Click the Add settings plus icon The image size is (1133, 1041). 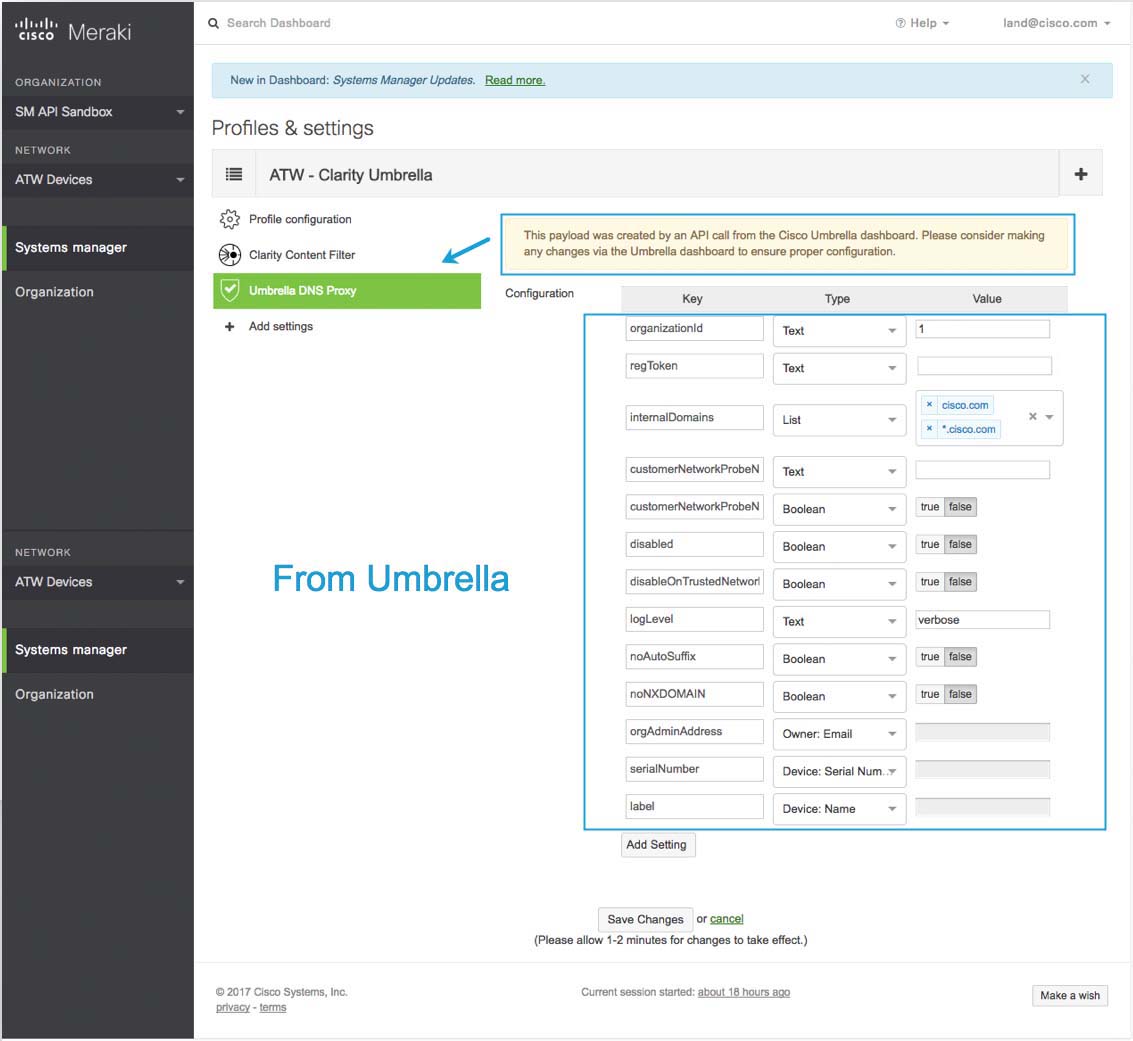point(230,327)
